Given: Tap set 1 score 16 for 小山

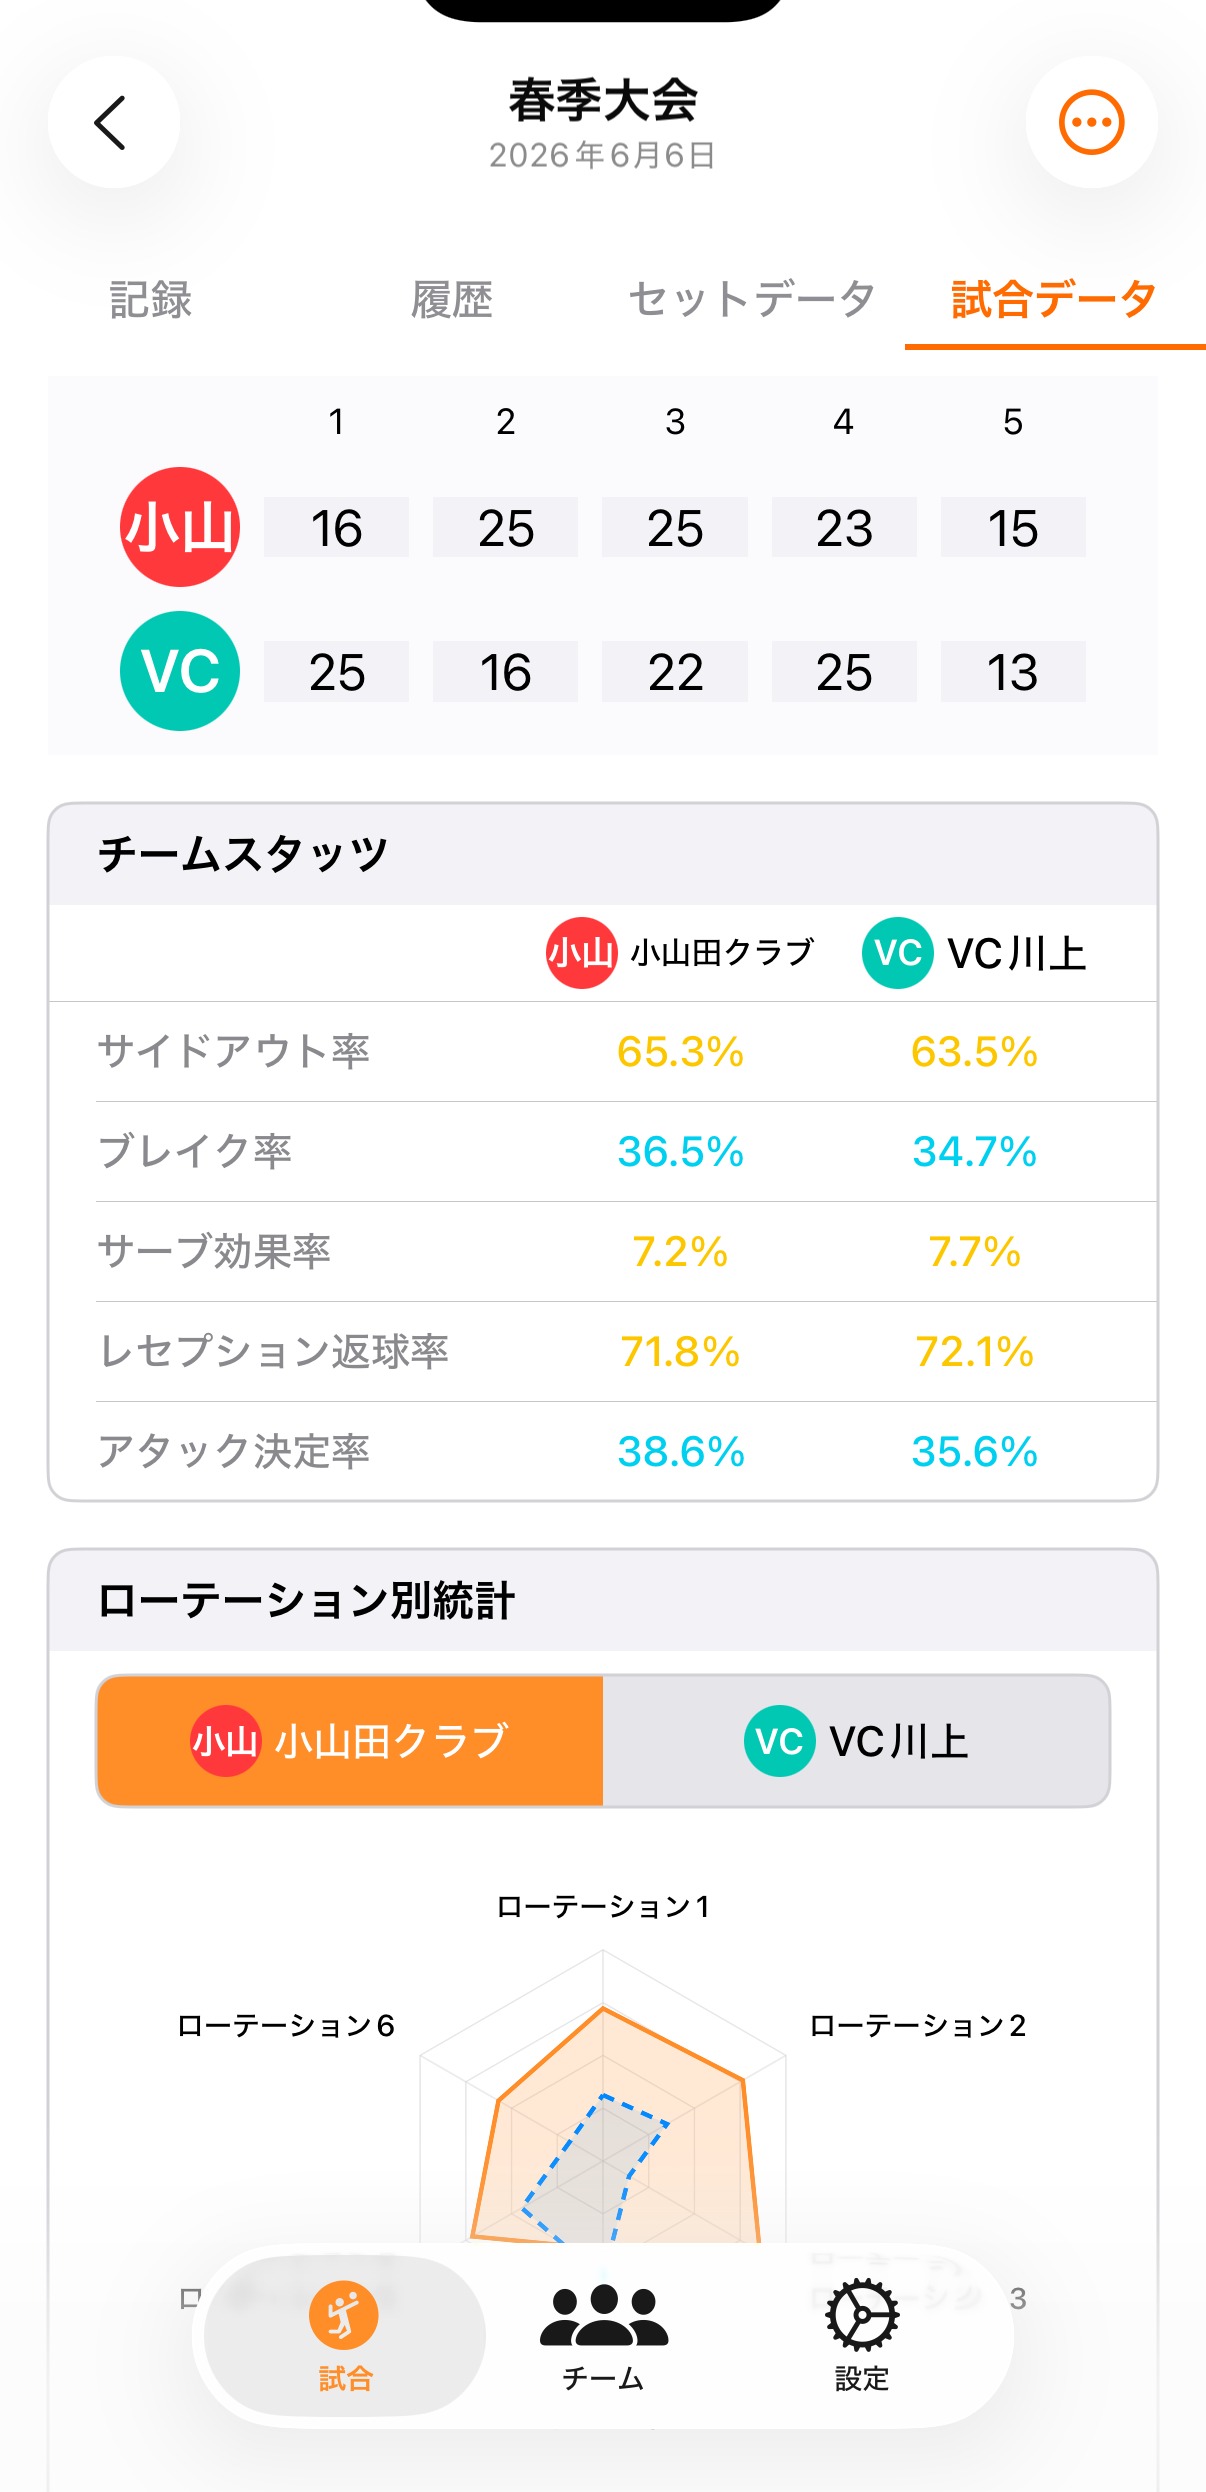Looking at the screenshot, I should point(336,528).
